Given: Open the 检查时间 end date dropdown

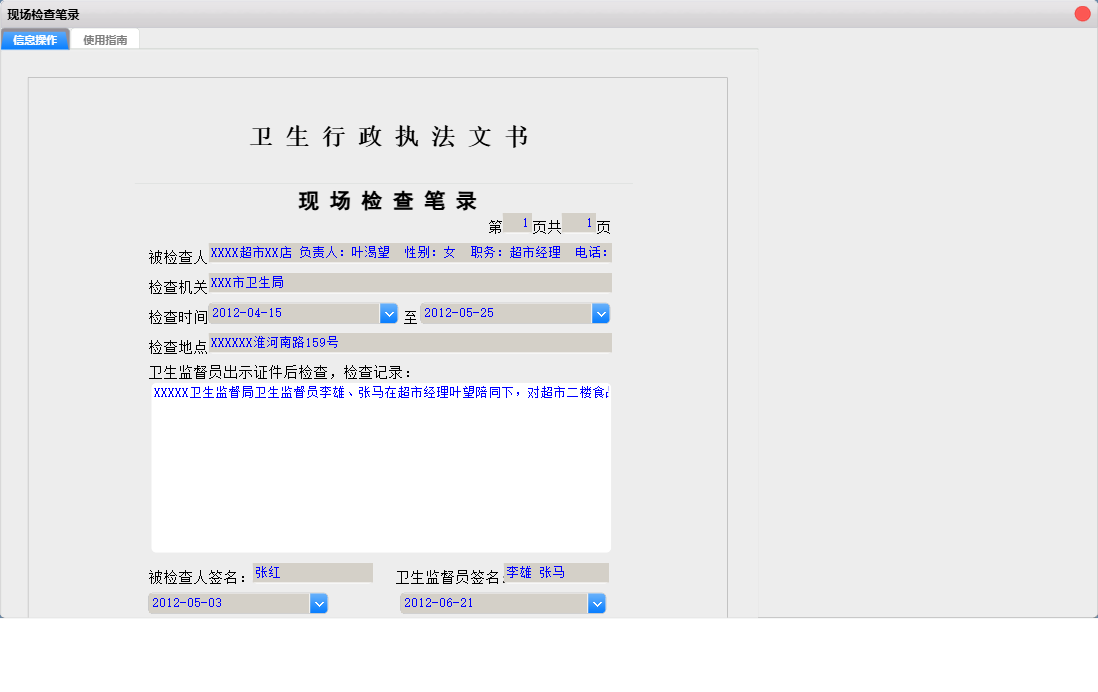Looking at the screenshot, I should click(600, 313).
